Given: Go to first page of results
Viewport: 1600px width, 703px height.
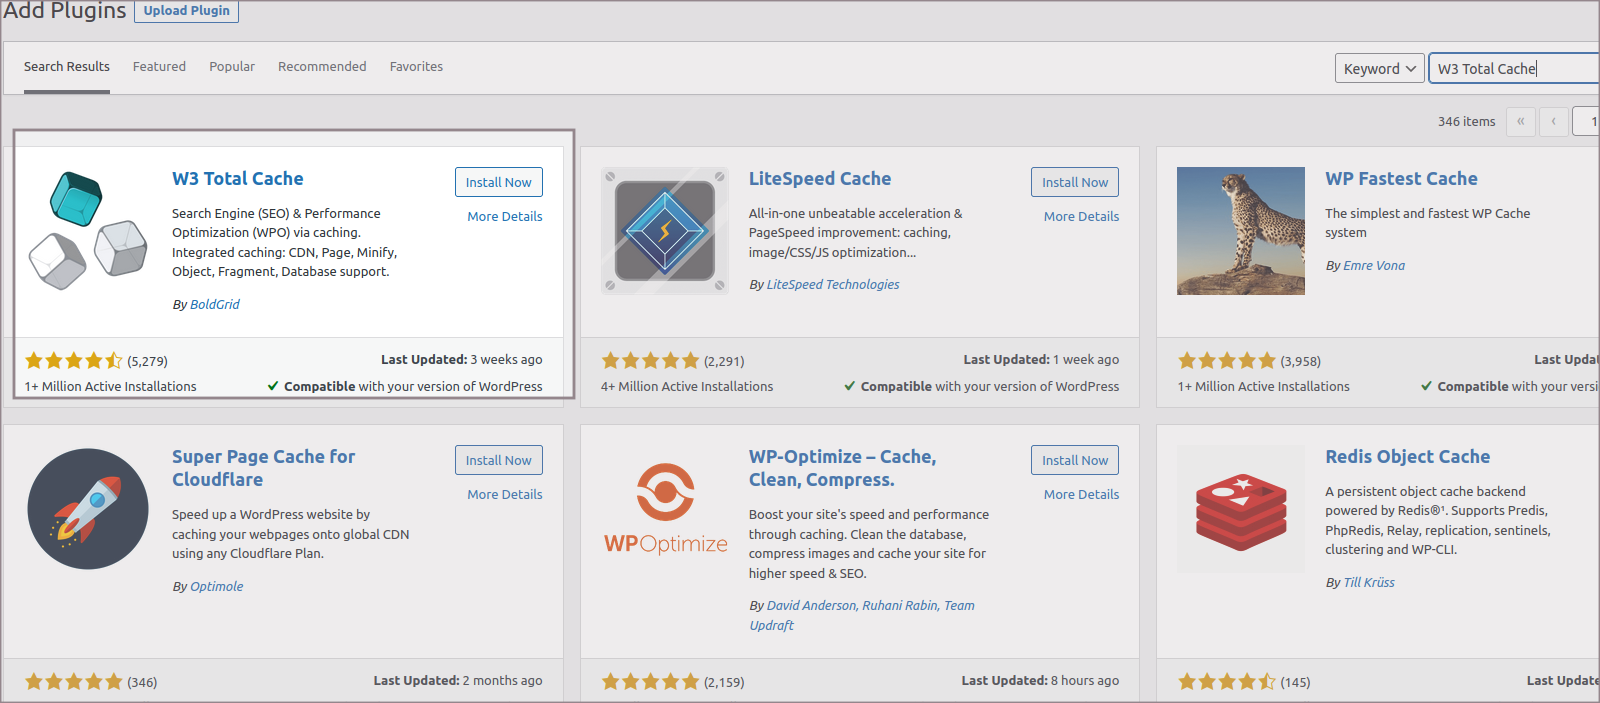Looking at the screenshot, I should click(1520, 121).
